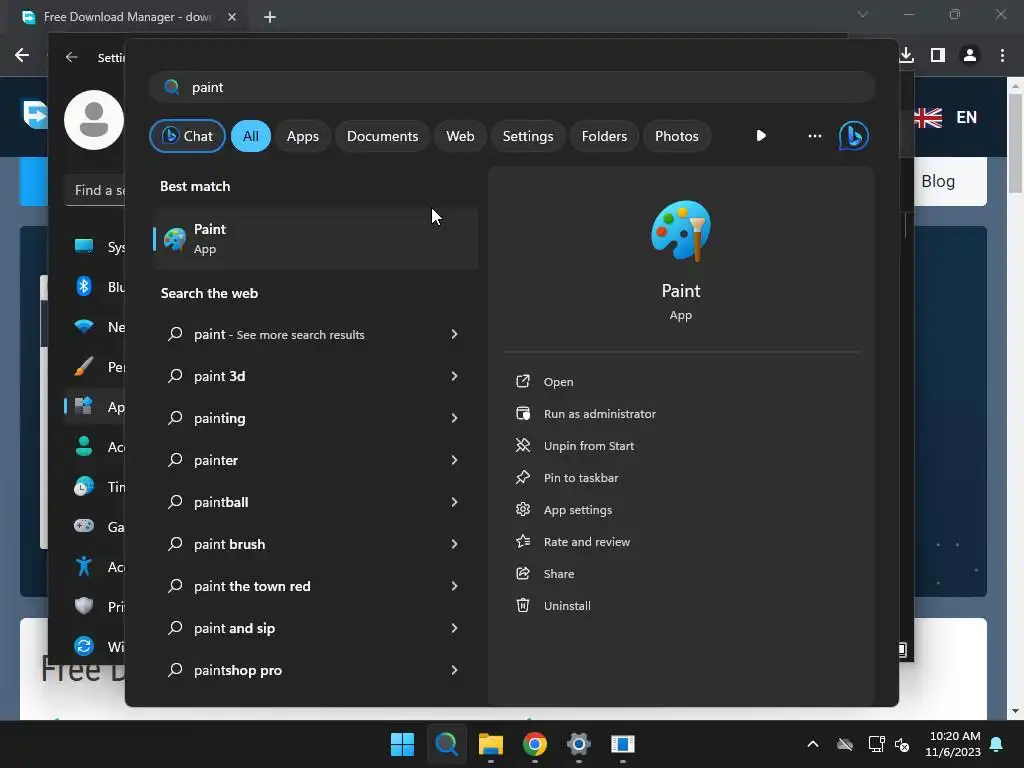Click the Chrome side panel icon
Image resolution: width=1024 pixels, height=768 pixels.
click(938, 55)
